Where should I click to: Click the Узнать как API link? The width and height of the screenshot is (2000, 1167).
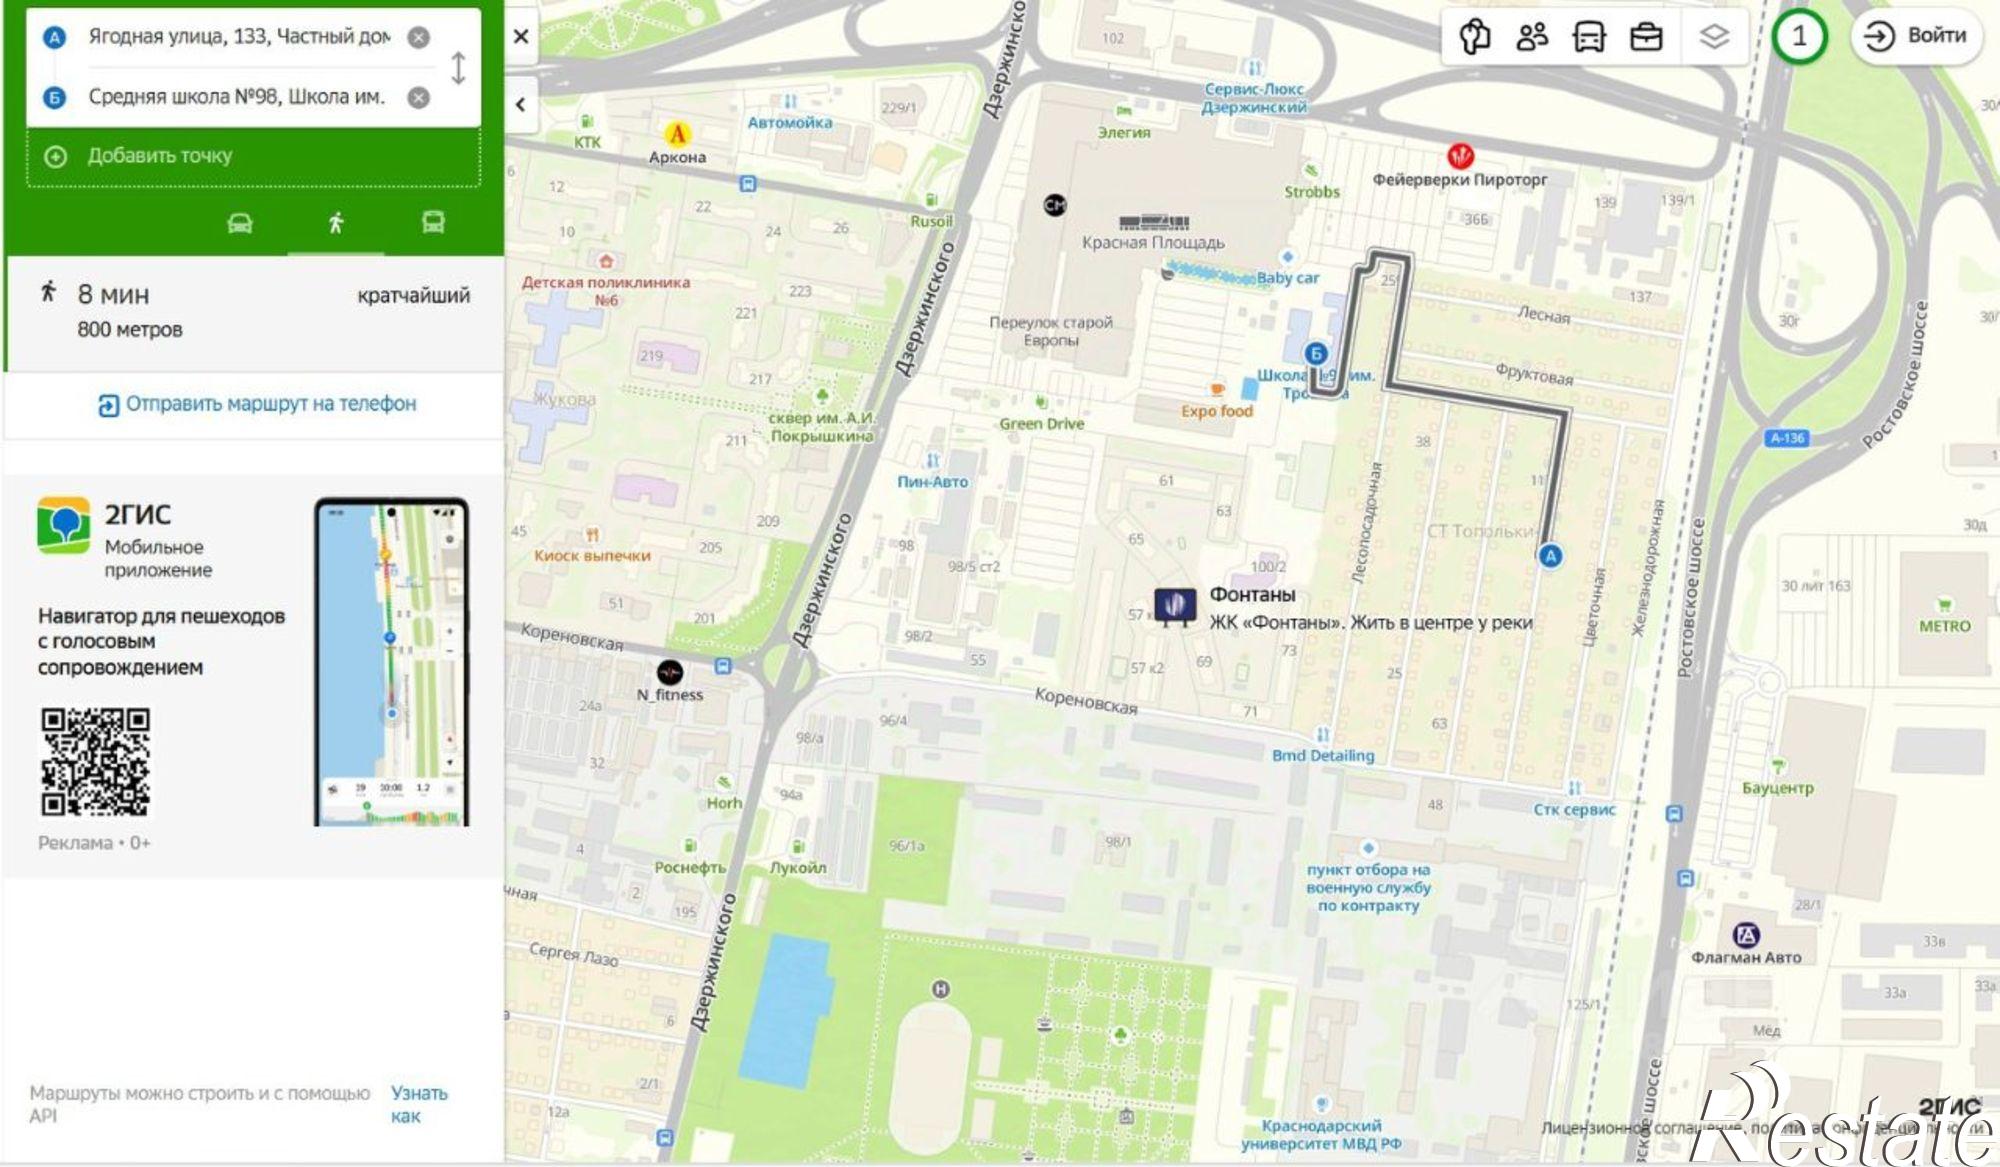tap(419, 1104)
